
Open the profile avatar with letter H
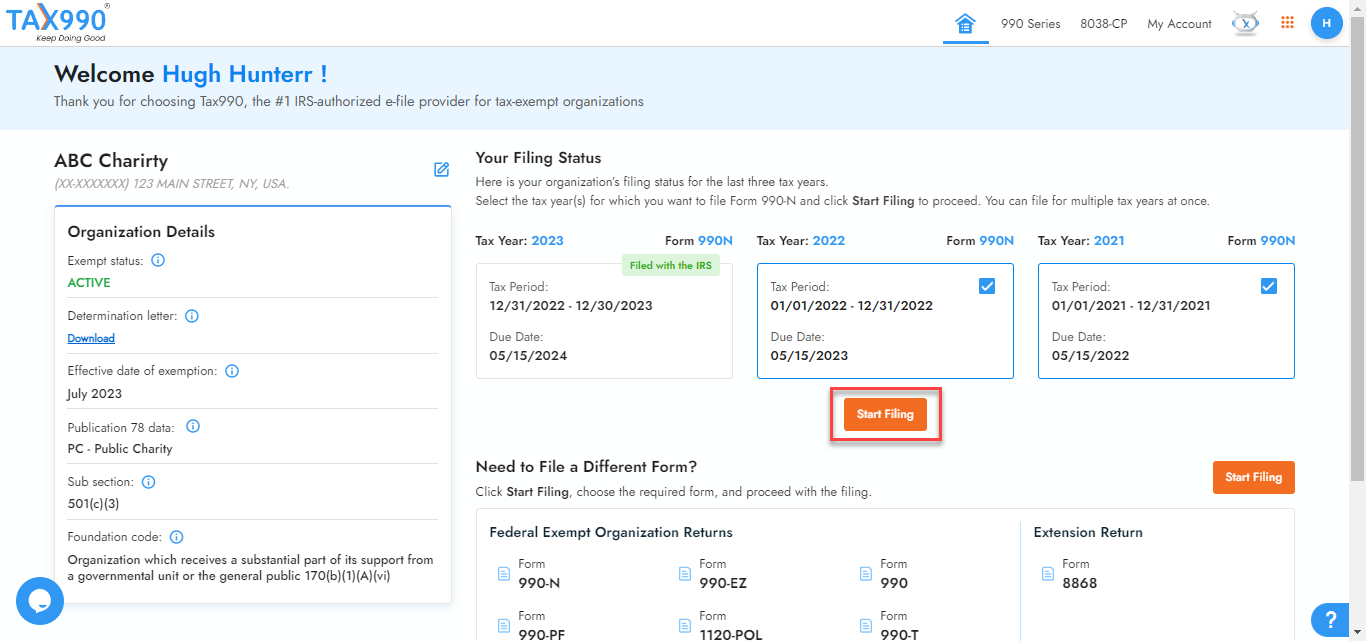pos(1326,22)
